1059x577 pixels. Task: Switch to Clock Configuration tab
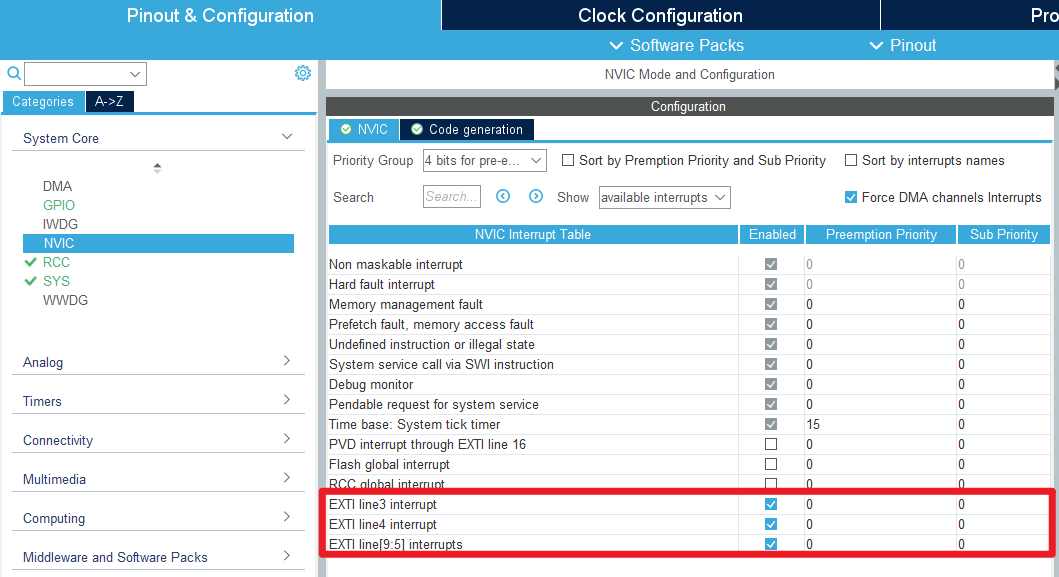pyautogui.click(x=661, y=15)
